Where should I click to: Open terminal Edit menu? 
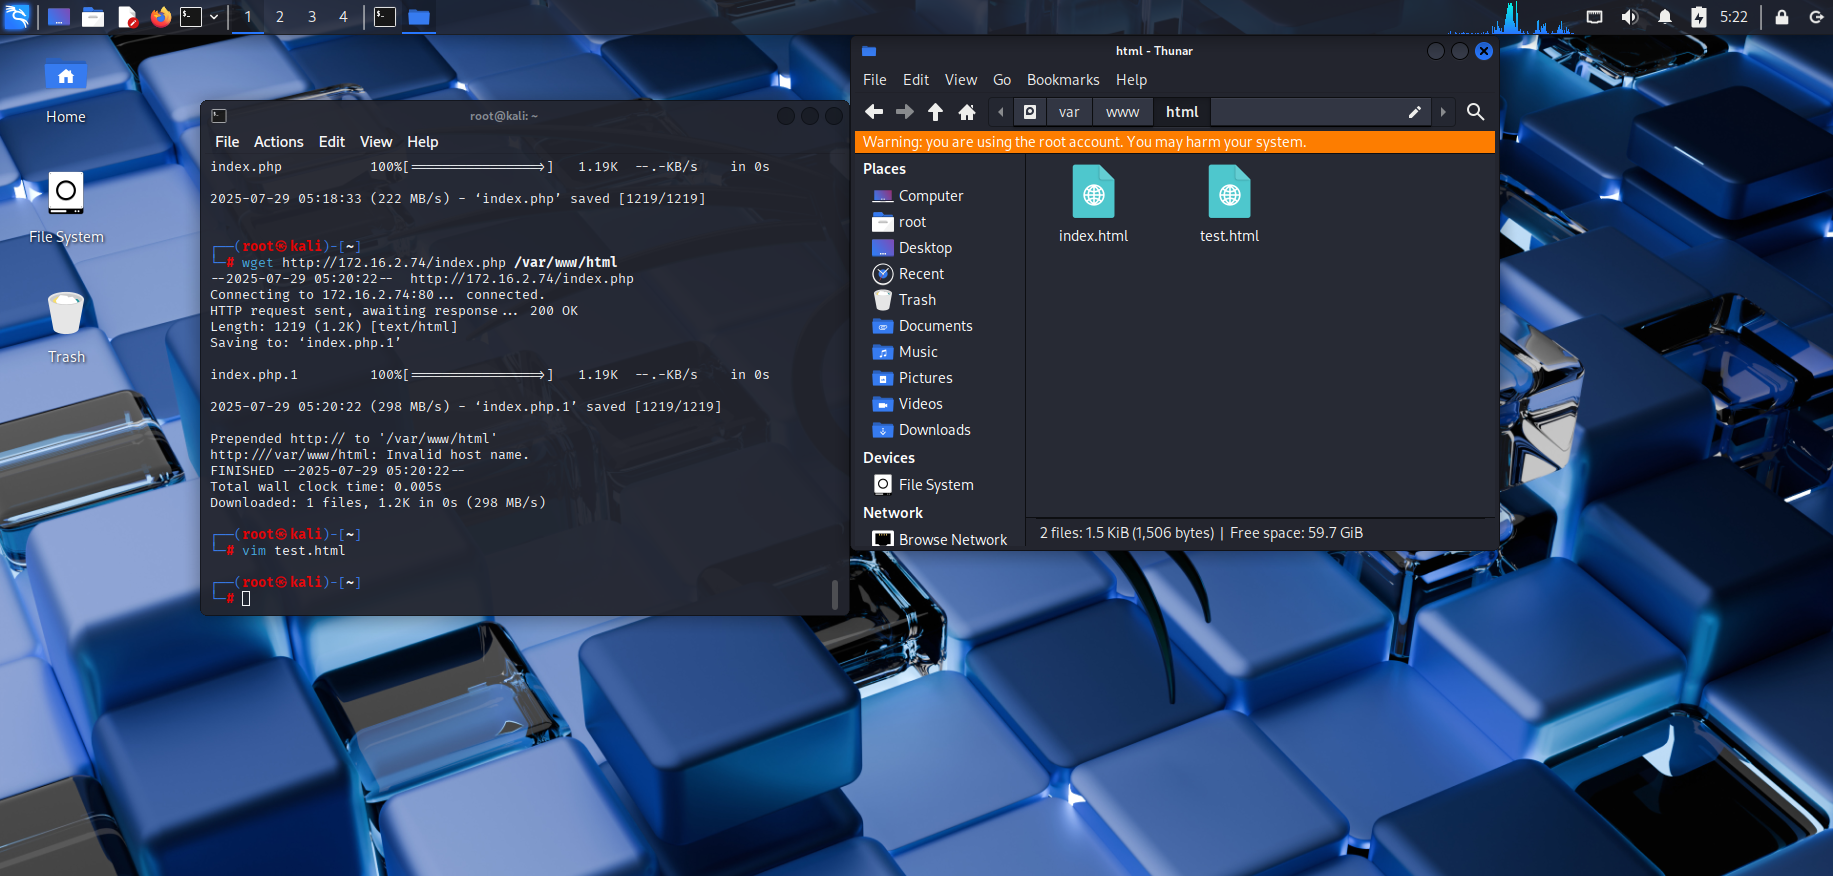331,142
